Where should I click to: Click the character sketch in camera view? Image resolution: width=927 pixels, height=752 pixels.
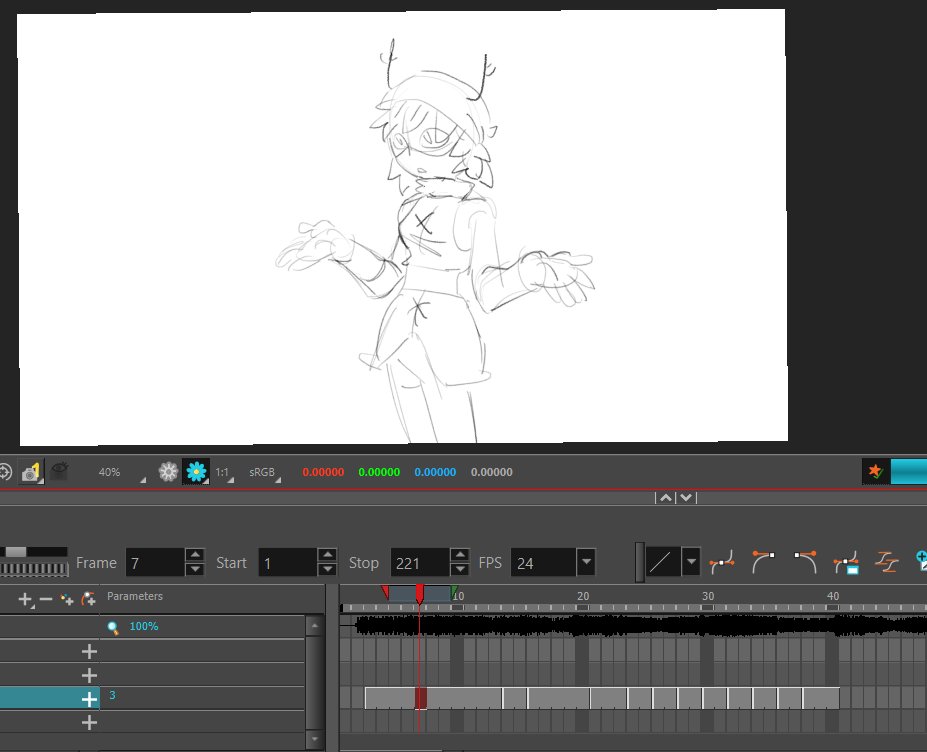(435, 239)
